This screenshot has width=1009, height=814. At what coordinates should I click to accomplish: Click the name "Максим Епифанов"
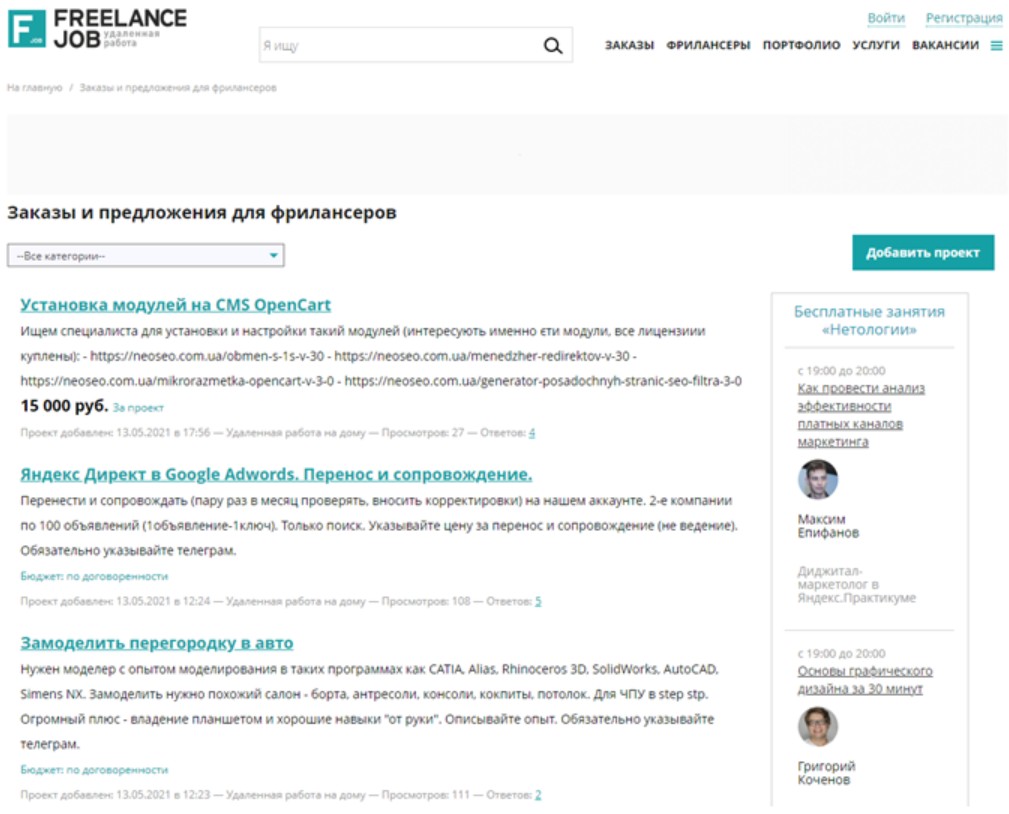point(828,526)
